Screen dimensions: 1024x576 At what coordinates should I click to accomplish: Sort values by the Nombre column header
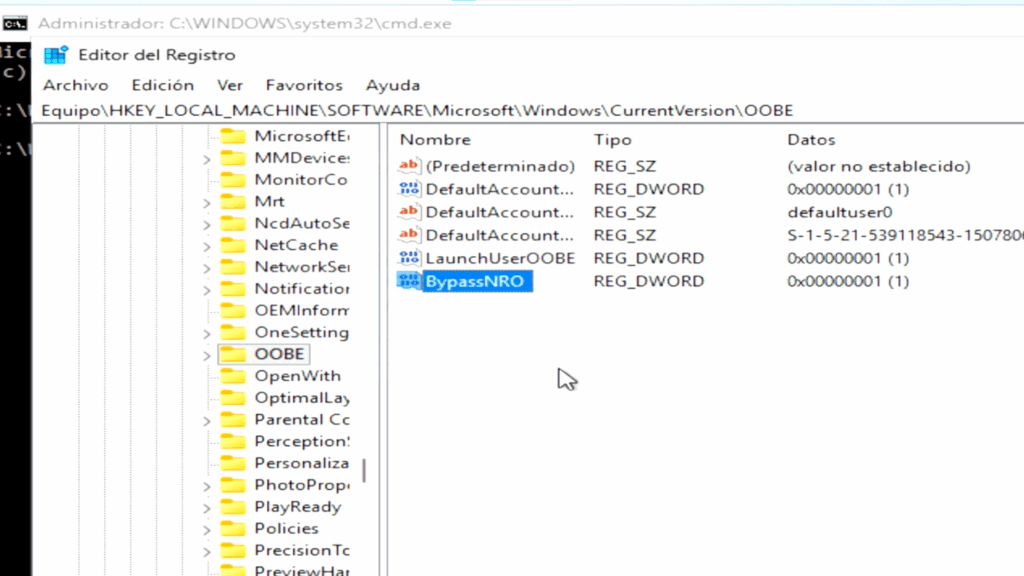pyautogui.click(x=435, y=140)
